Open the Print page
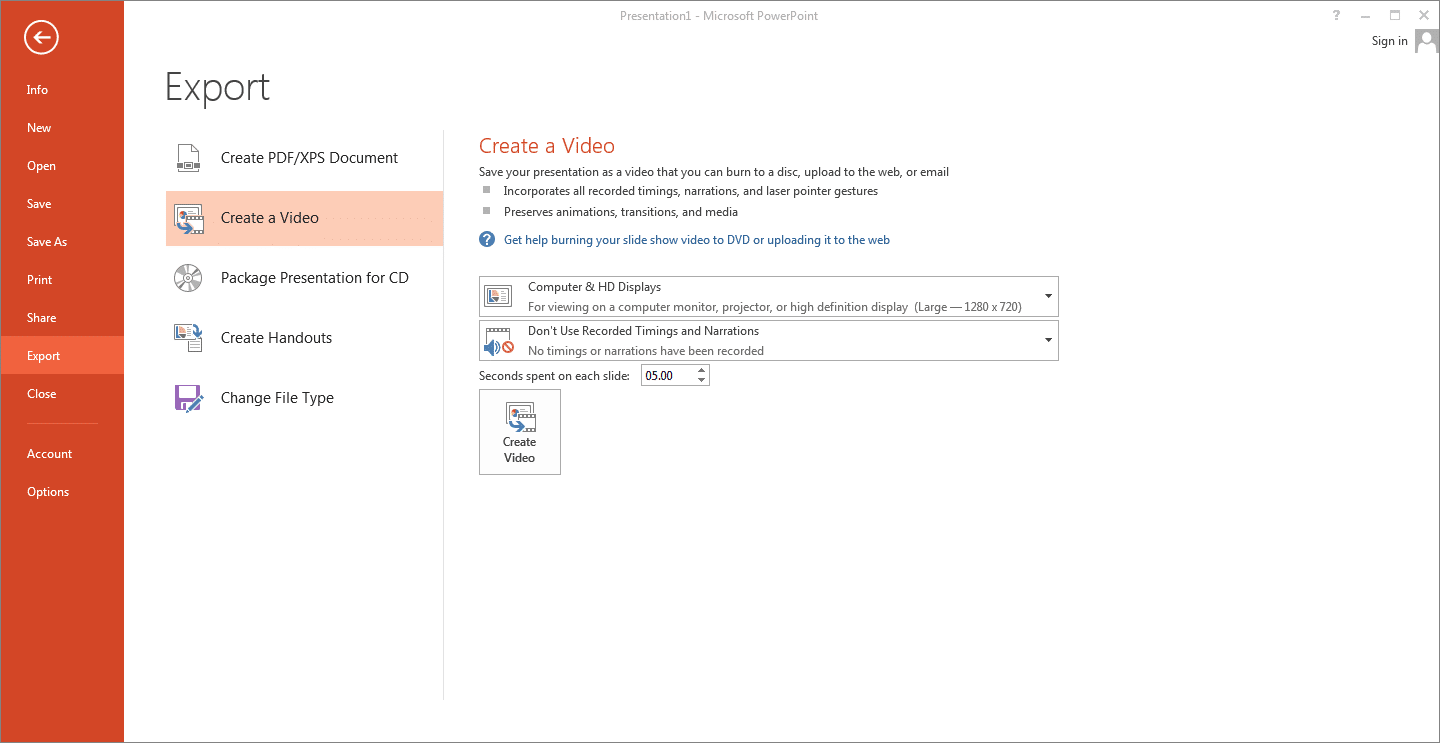This screenshot has height=743, width=1440. 62,280
